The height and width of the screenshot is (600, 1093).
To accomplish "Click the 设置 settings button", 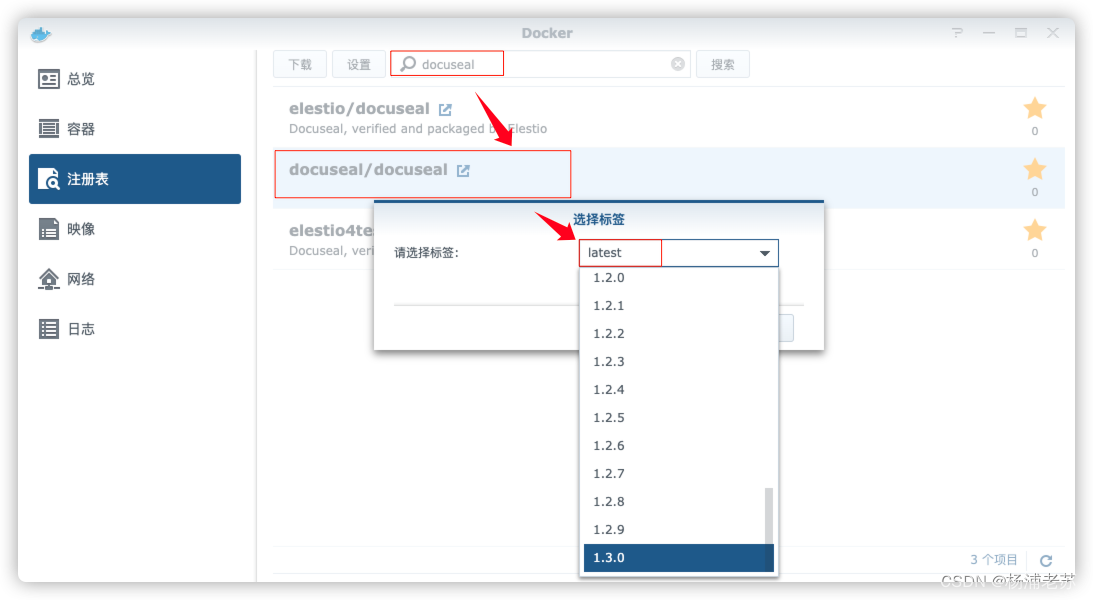I will point(359,64).
